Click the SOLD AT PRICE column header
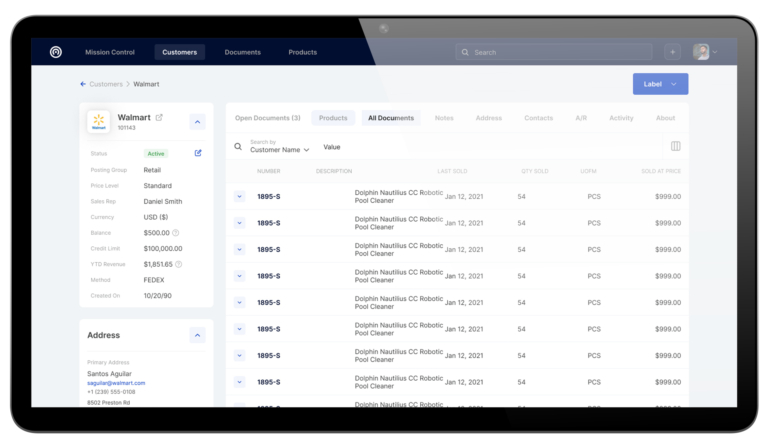 (x=661, y=171)
